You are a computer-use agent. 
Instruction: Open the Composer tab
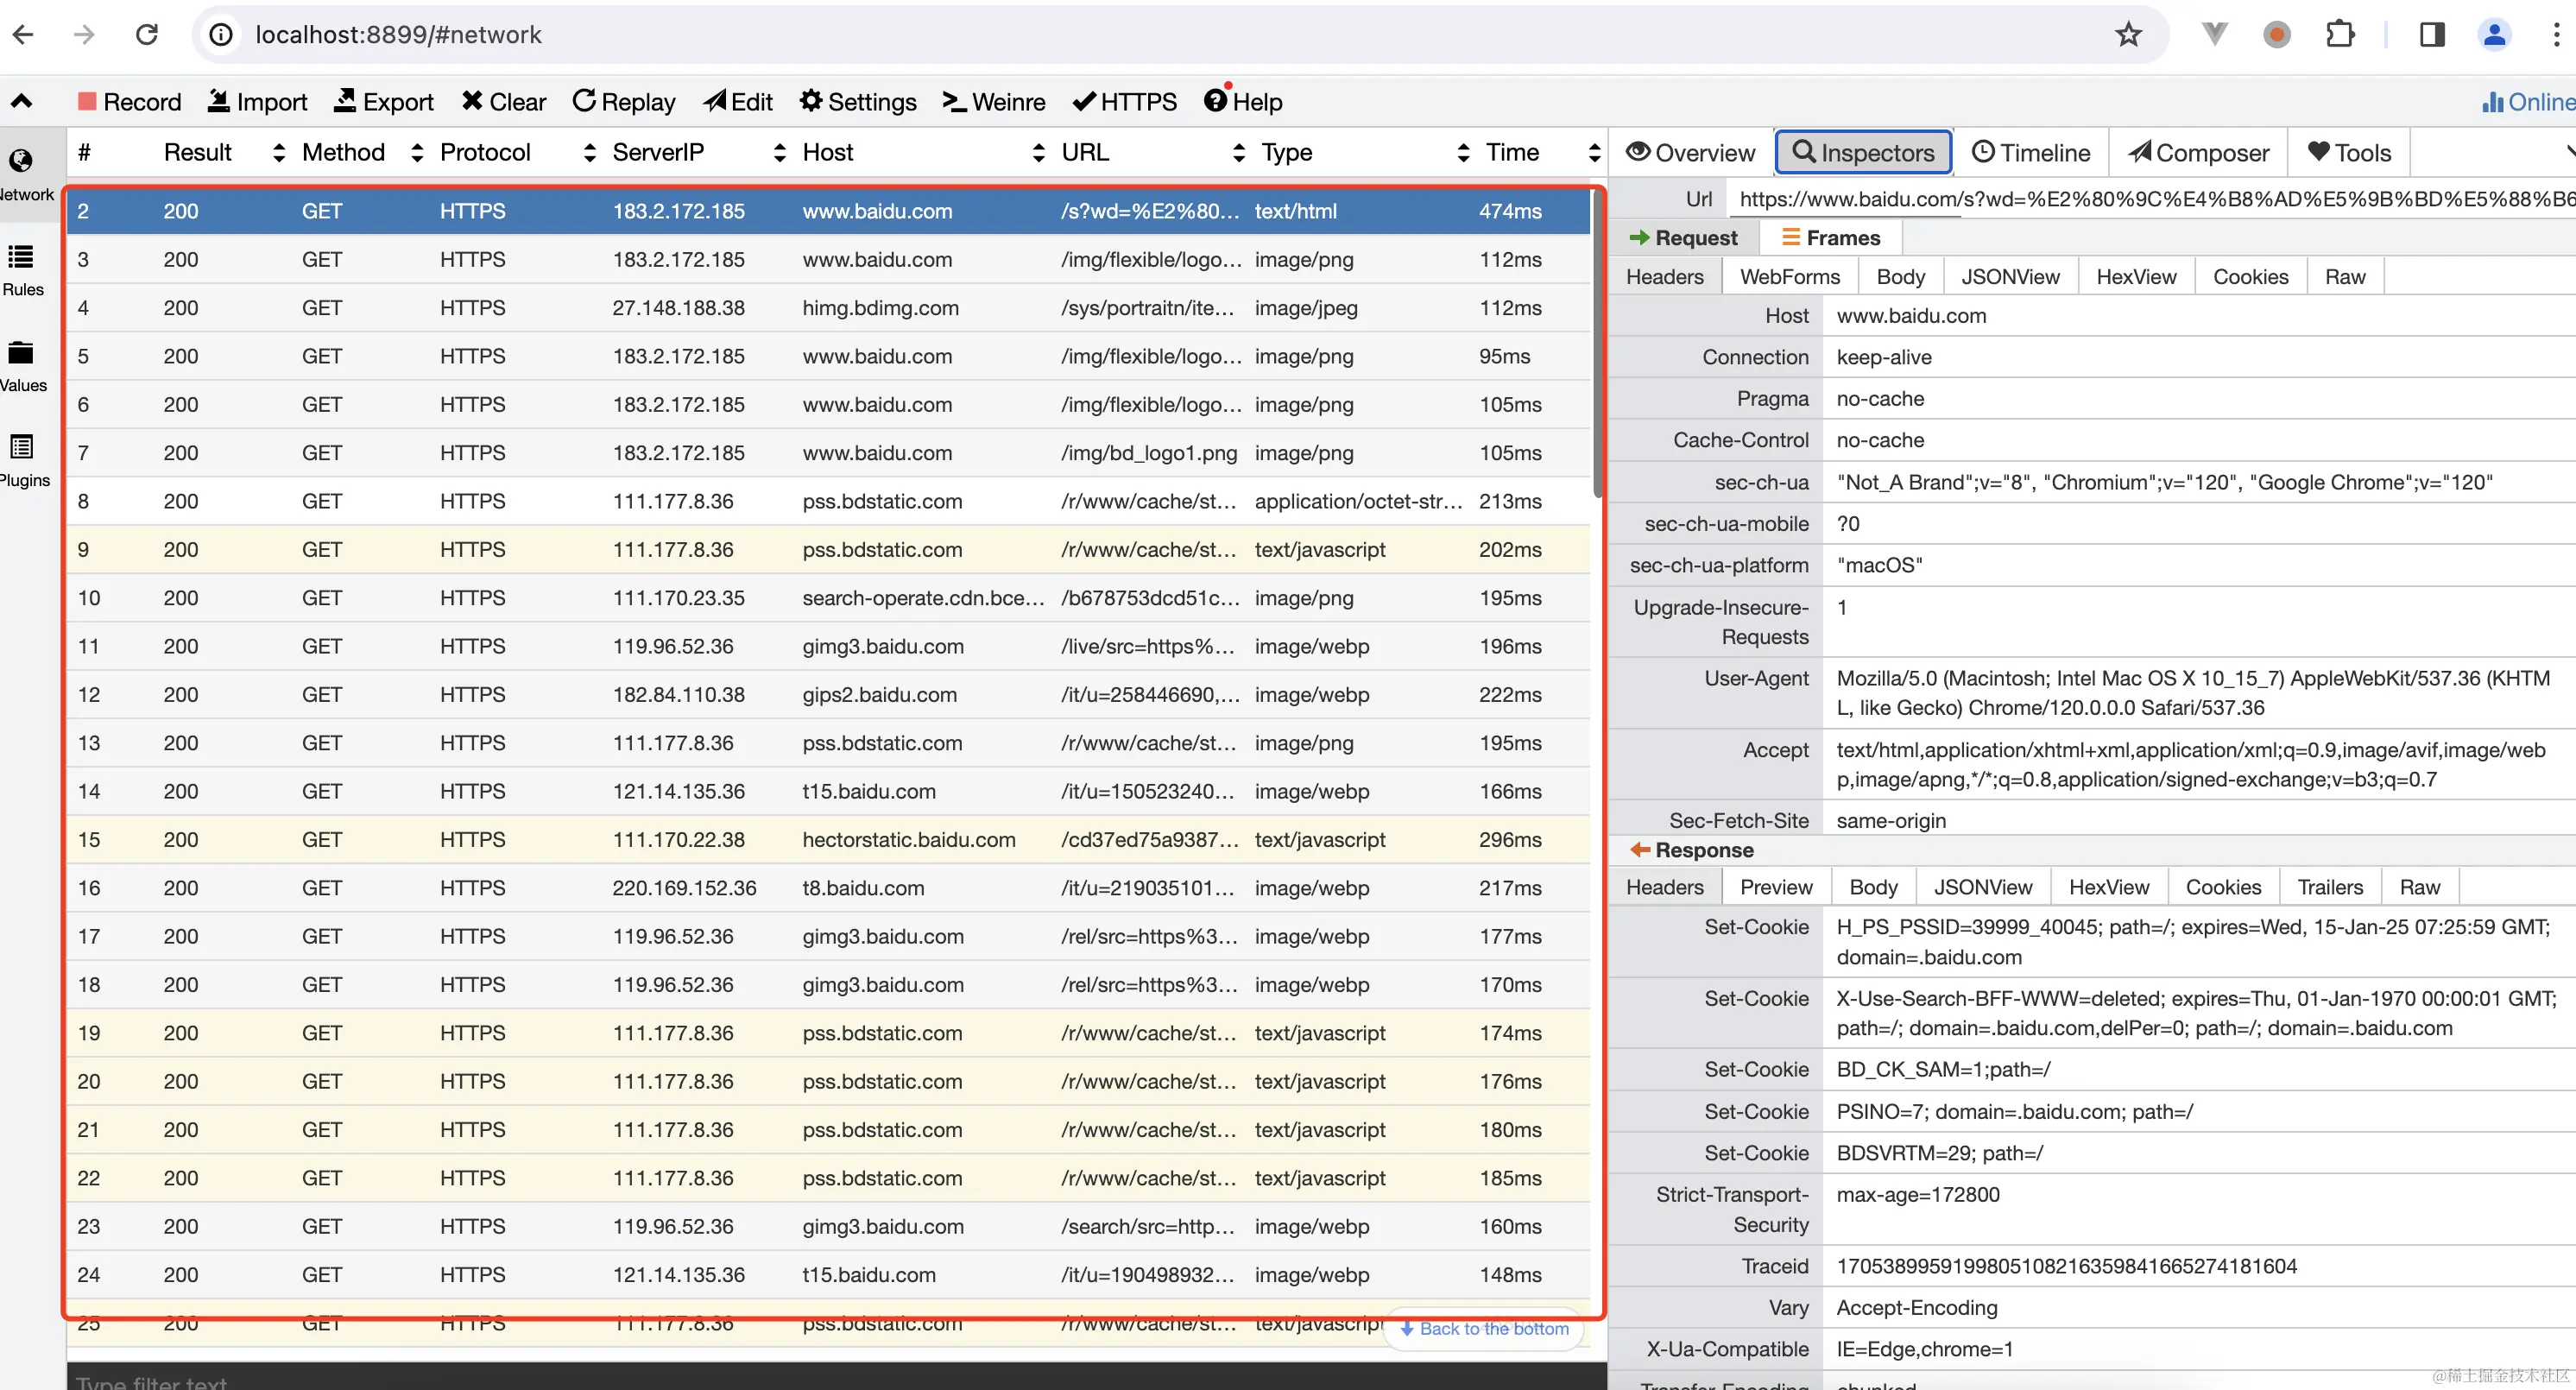pyautogui.click(x=2198, y=153)
